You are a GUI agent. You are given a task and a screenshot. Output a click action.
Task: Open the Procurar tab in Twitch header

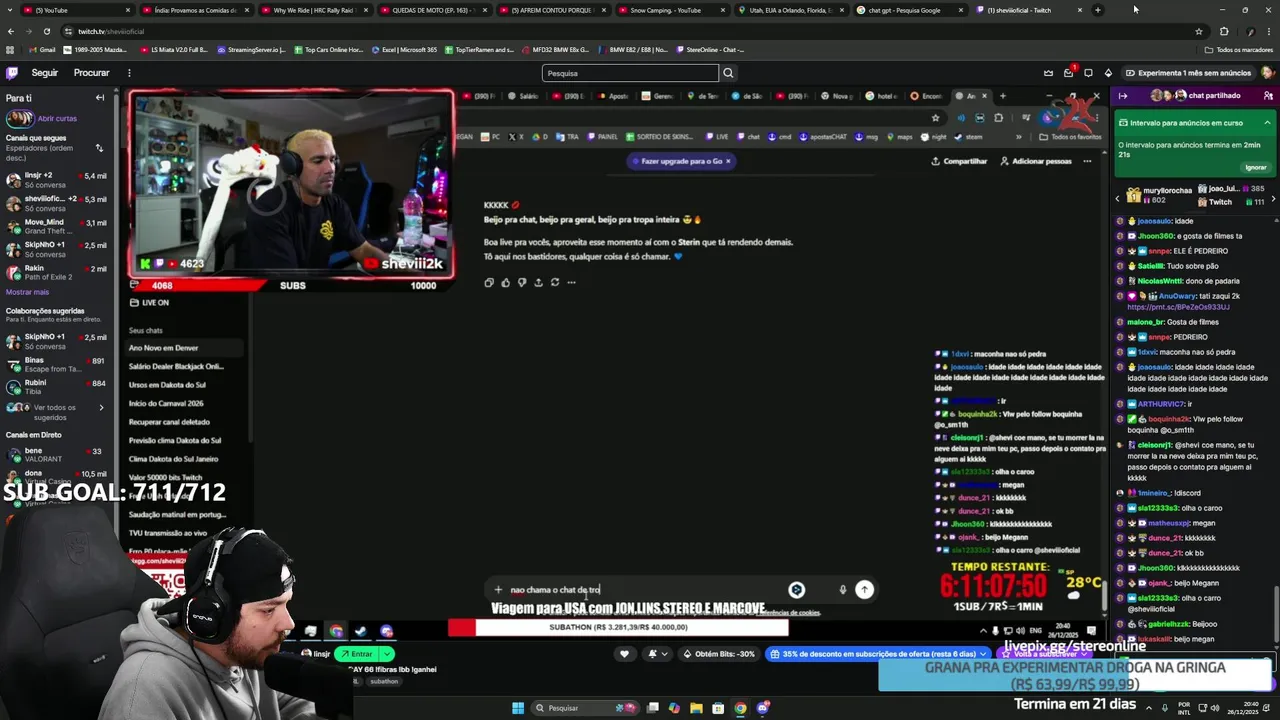pyautogui.click(x=91, y=73)
